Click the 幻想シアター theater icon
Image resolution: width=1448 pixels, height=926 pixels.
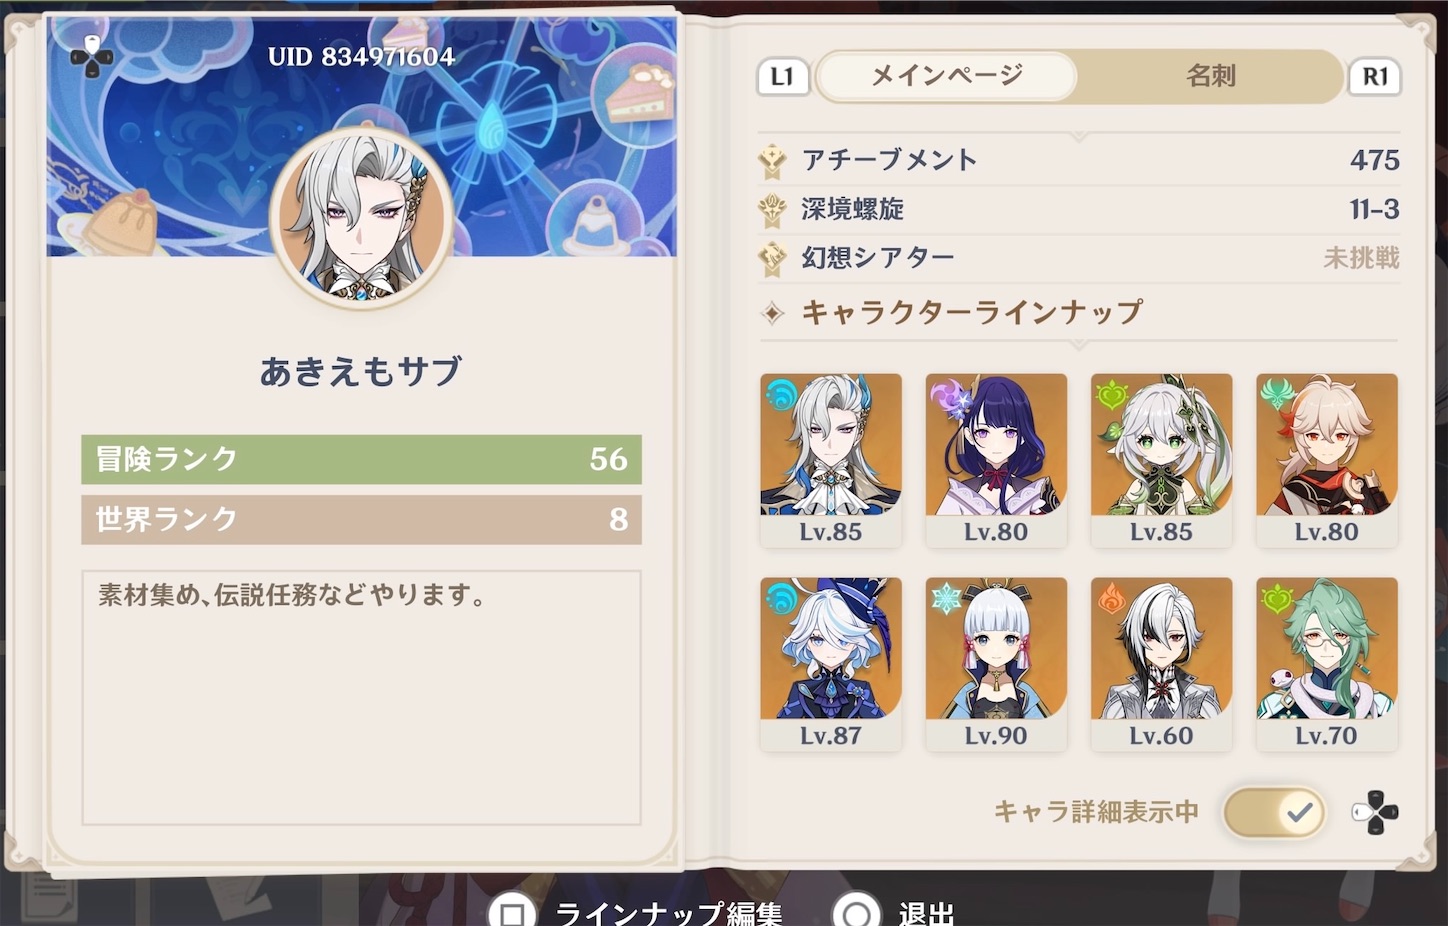(772, 258)
